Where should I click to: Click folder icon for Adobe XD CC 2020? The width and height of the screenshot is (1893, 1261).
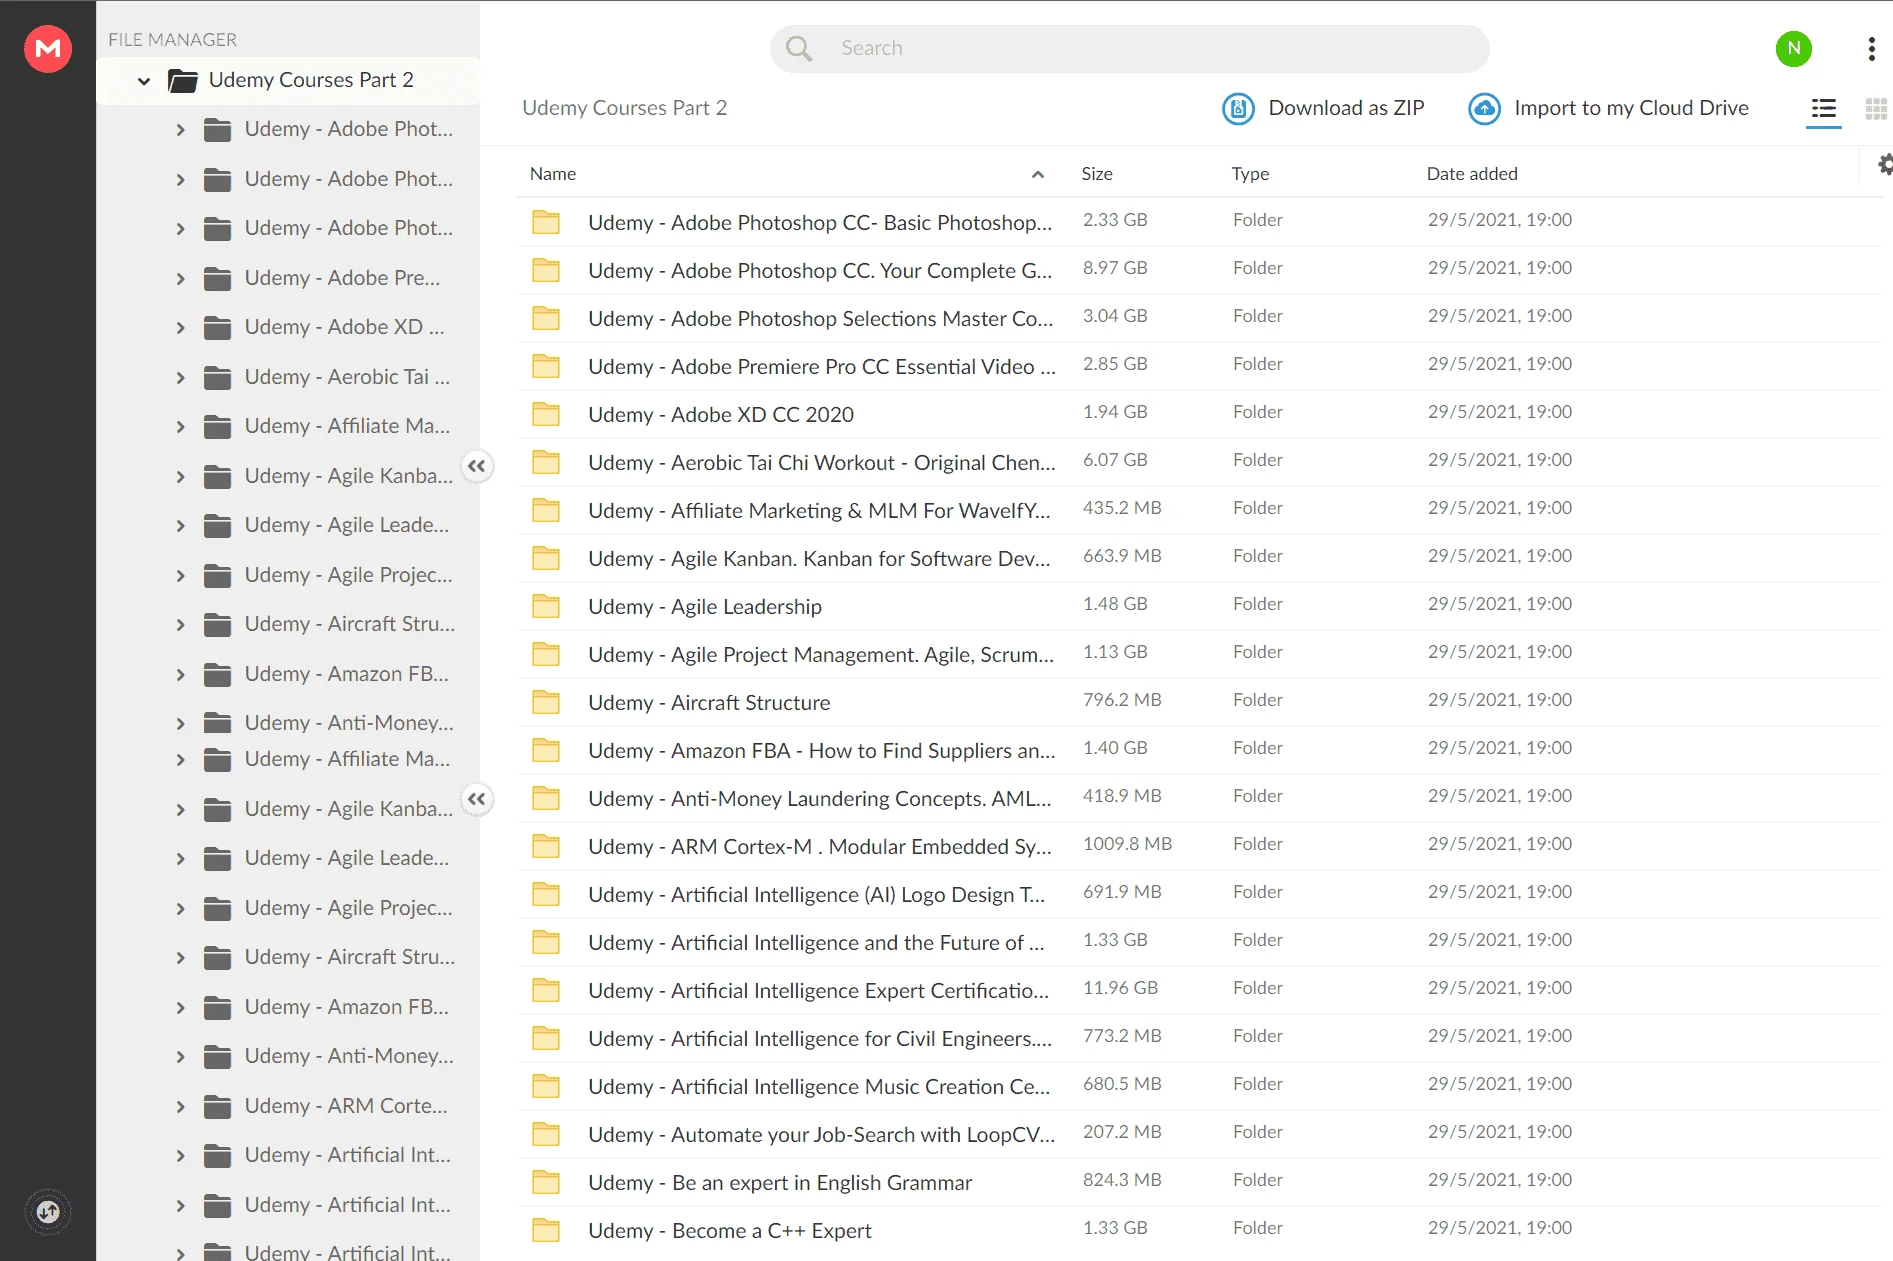(x=546, y=413)
